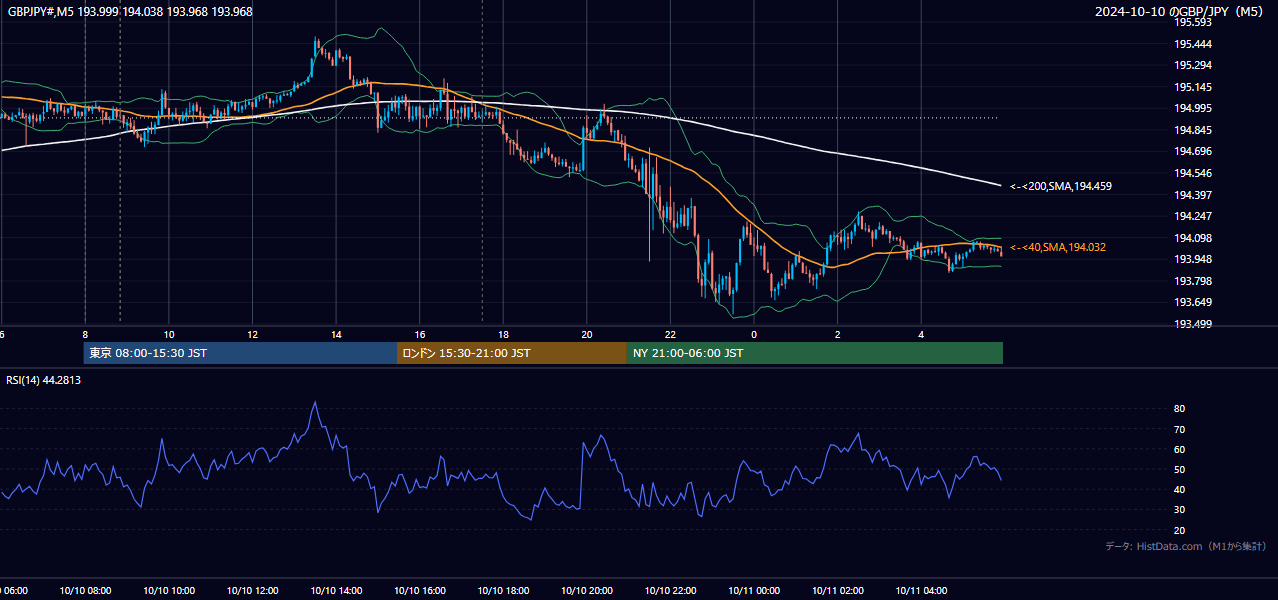This screenshot has width=1278, height=600.
Task: Click price axis label 194.696
Action: [1193, 151]
